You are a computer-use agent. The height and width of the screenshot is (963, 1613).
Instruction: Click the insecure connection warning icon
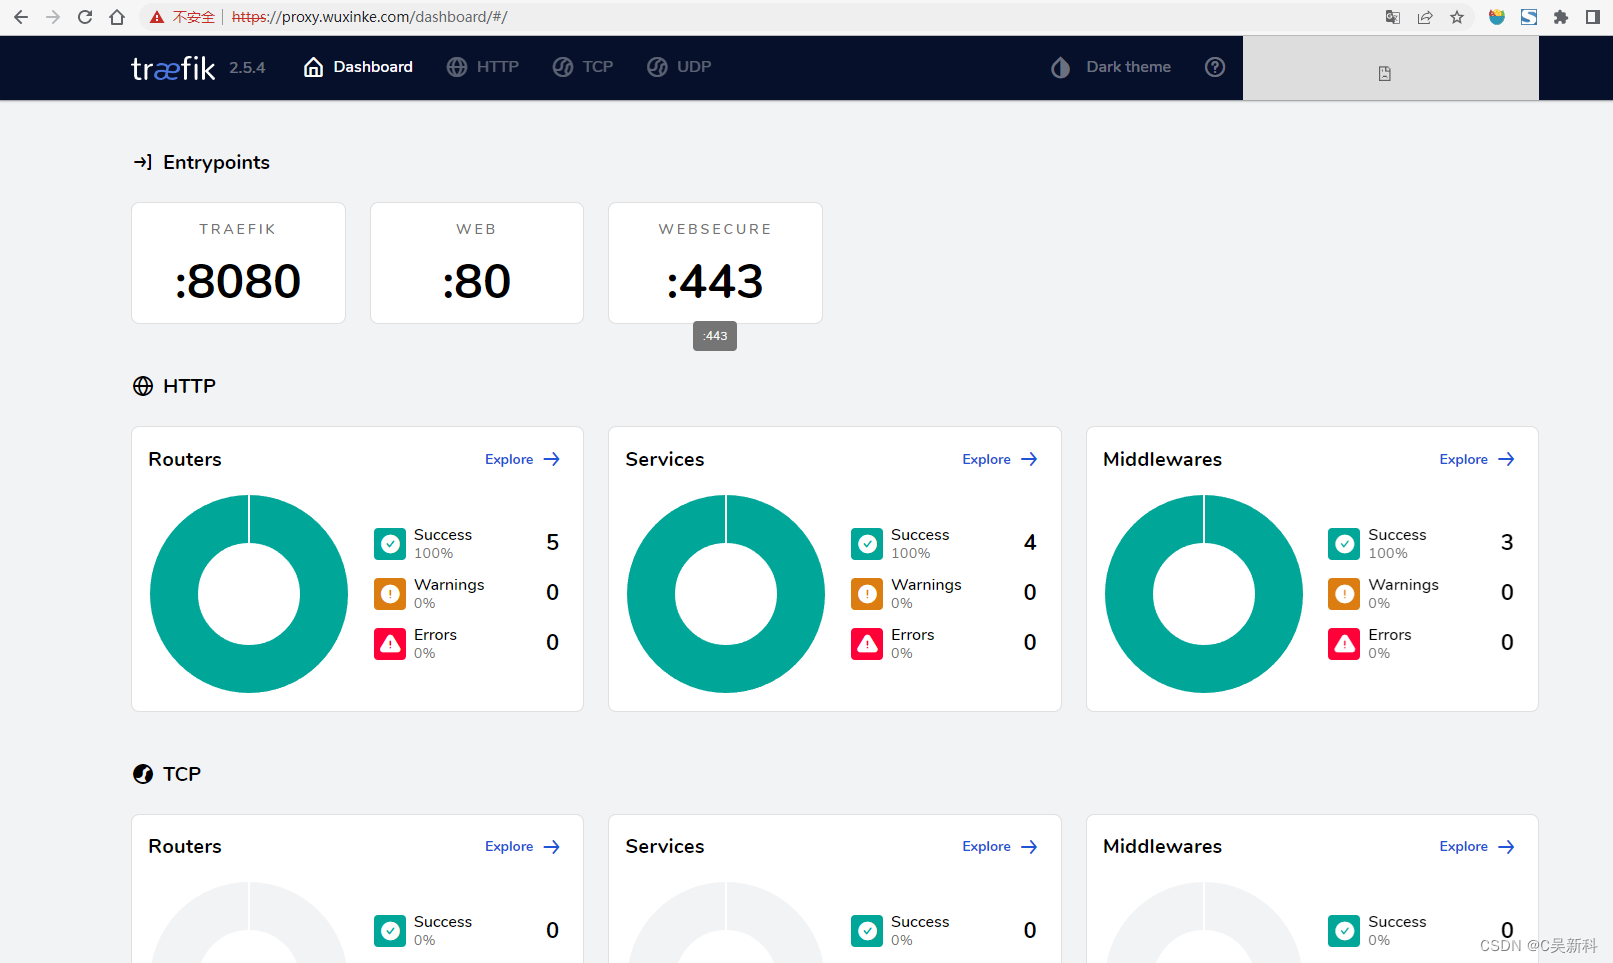pos(157,17)
